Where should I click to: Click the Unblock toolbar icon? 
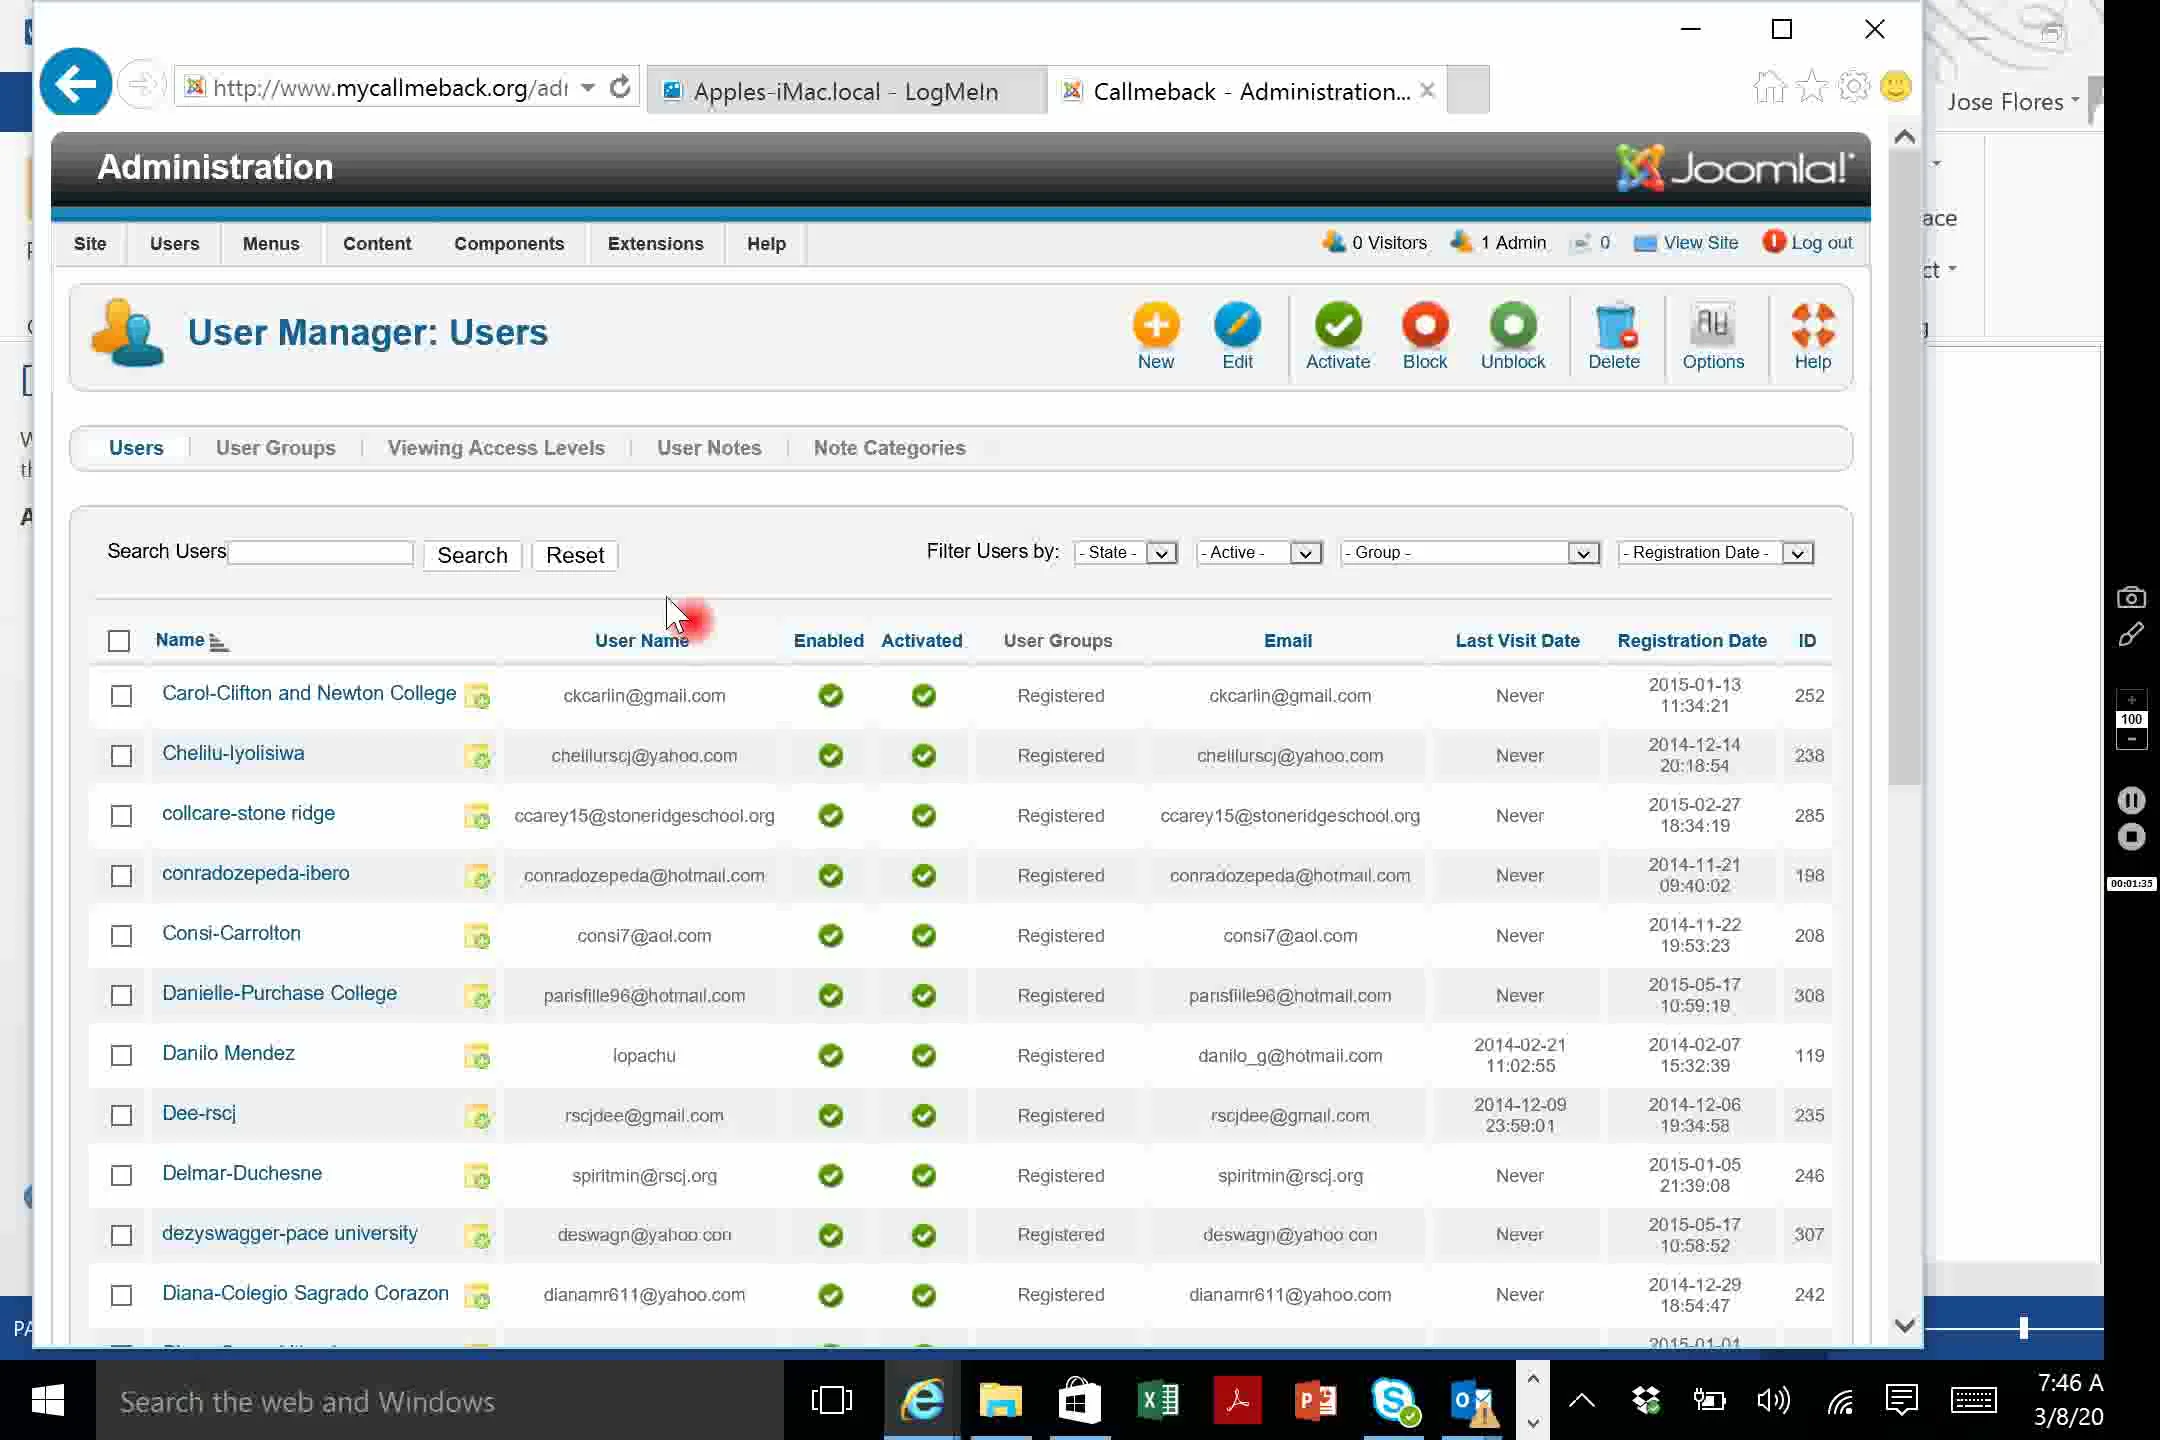coord(1513,327)
